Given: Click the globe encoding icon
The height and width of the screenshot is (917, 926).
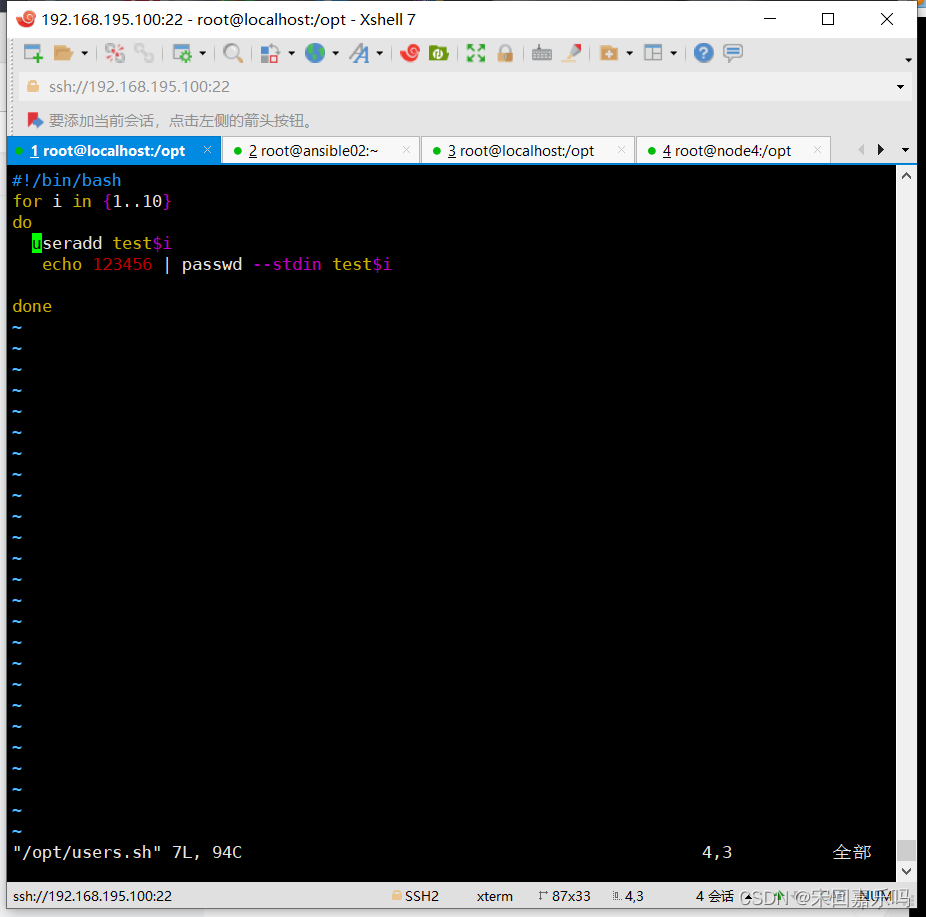Looking at the screenshot, I should (x=315, y=53).
